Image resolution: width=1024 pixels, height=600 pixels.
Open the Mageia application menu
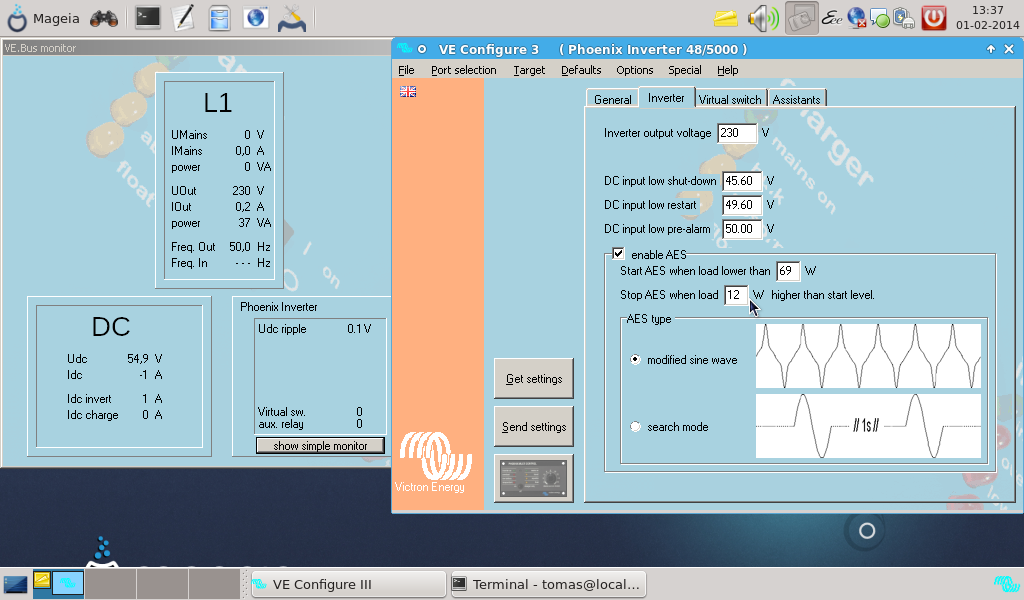[44, 18]
